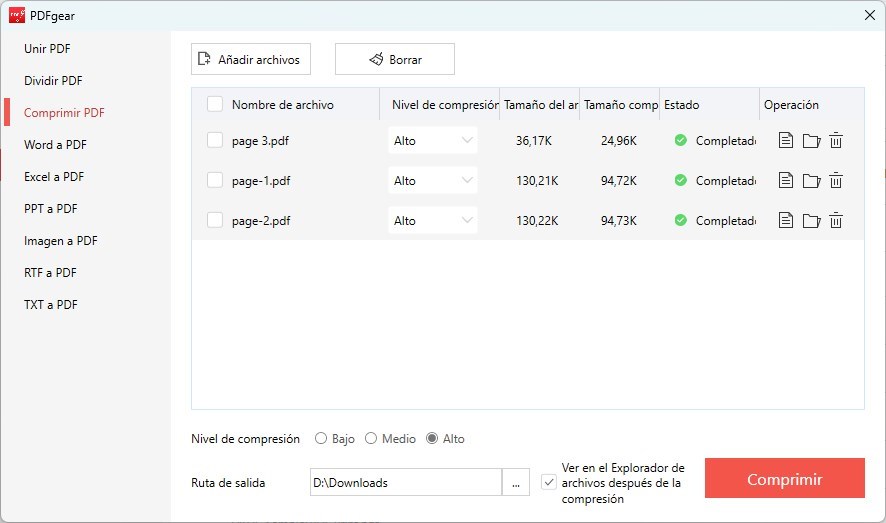
Task: Check the box for page 3.pdf
Action: 215,140
